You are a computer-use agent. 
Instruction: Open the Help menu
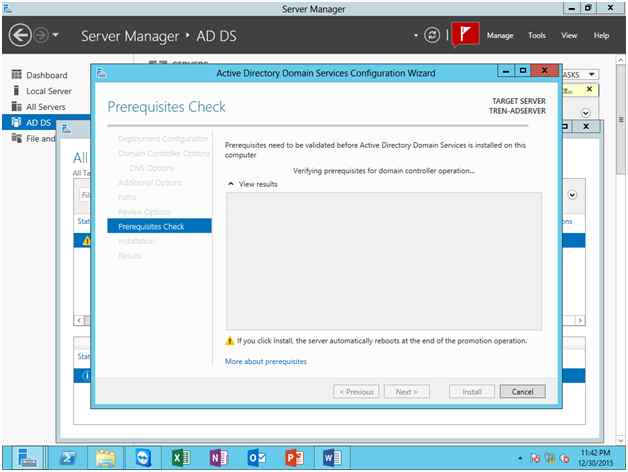click(x=601, y=35)
